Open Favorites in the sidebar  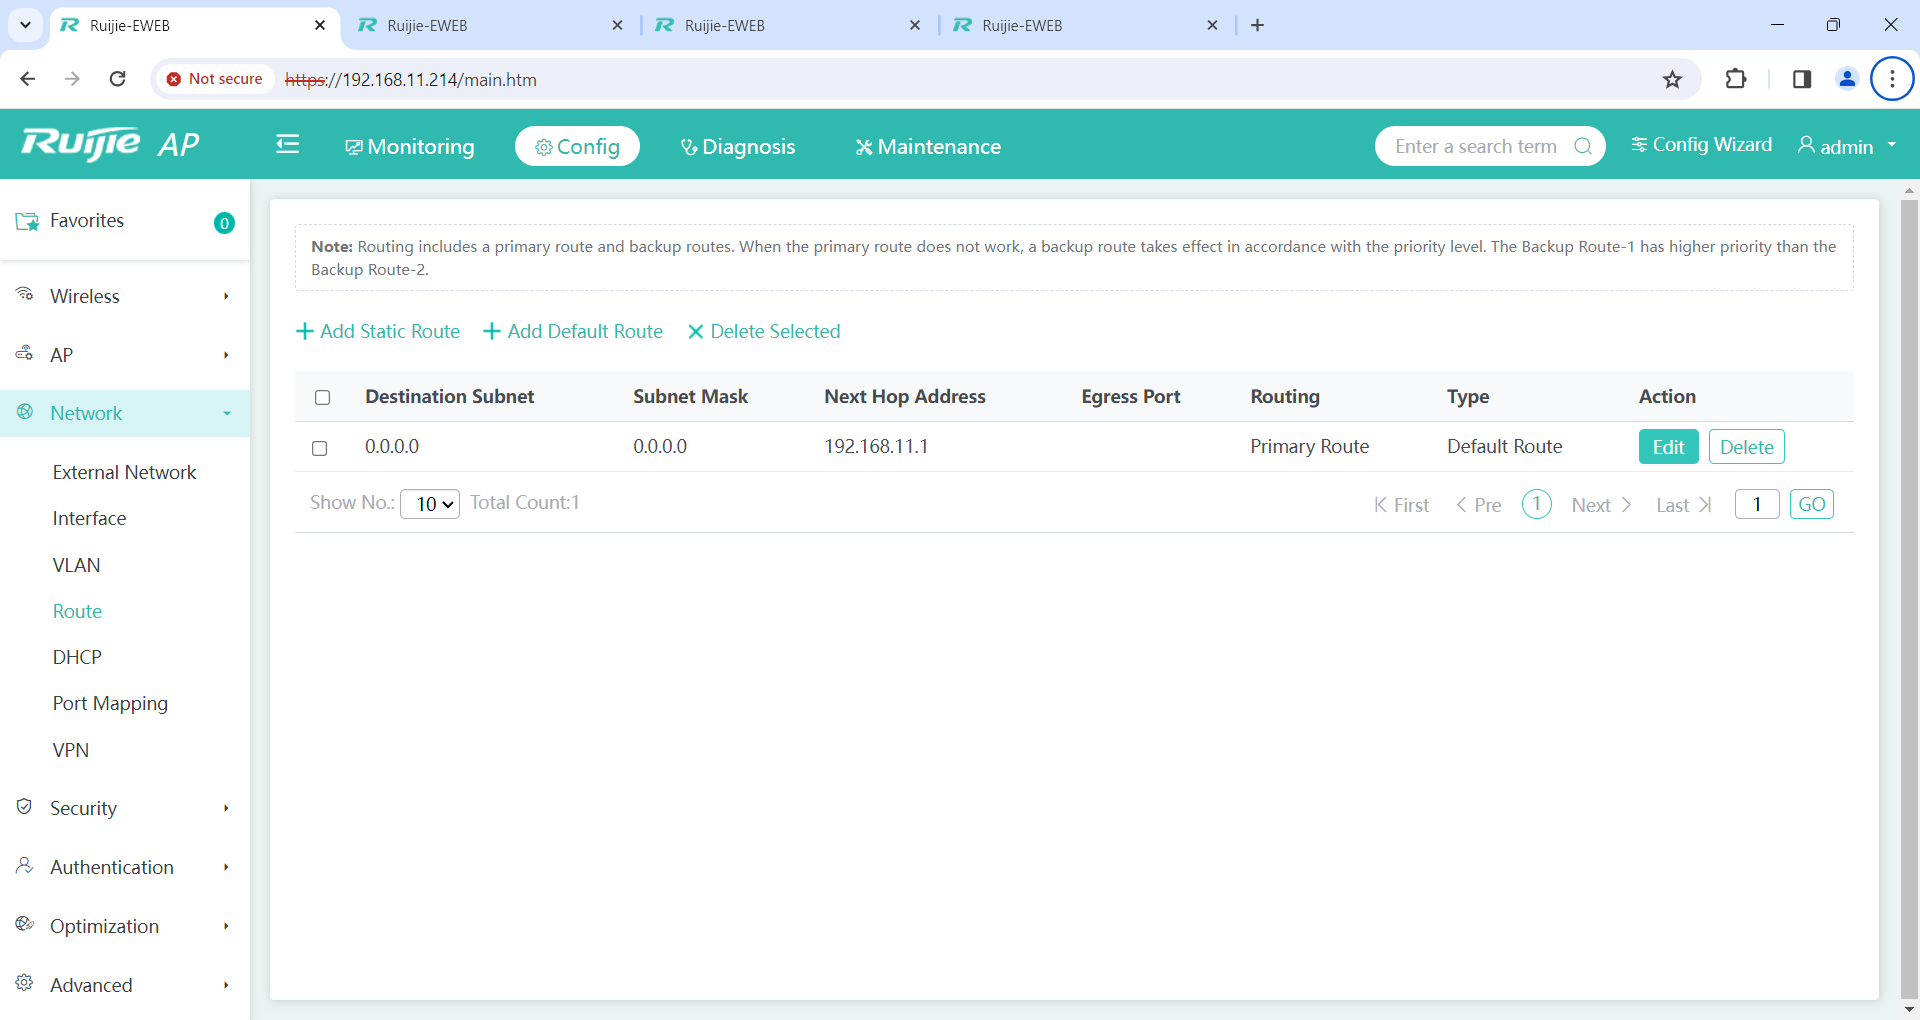(87, 221)
